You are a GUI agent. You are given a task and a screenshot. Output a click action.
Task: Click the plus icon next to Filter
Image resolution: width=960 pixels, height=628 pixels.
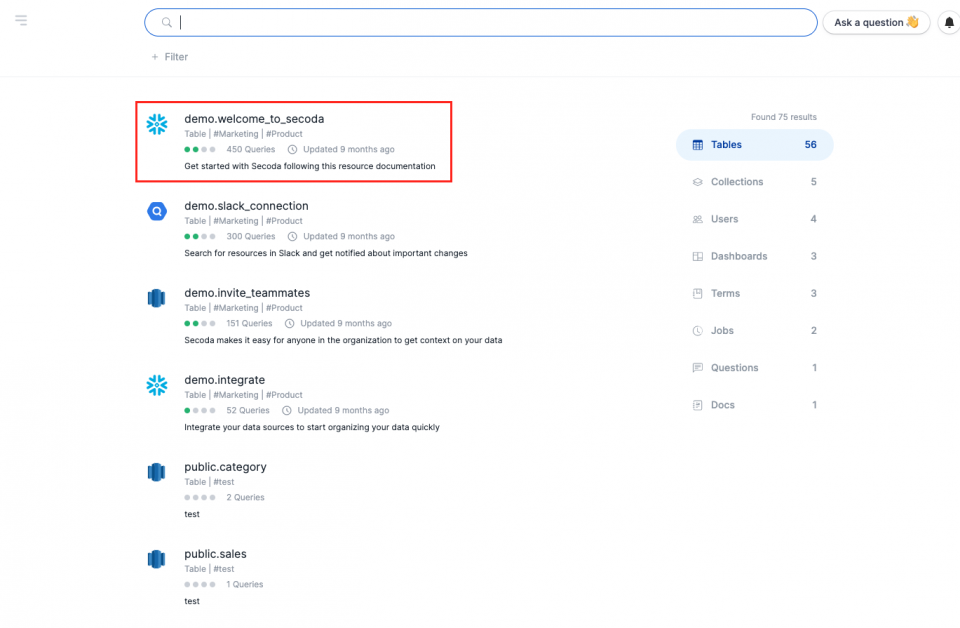155,57
